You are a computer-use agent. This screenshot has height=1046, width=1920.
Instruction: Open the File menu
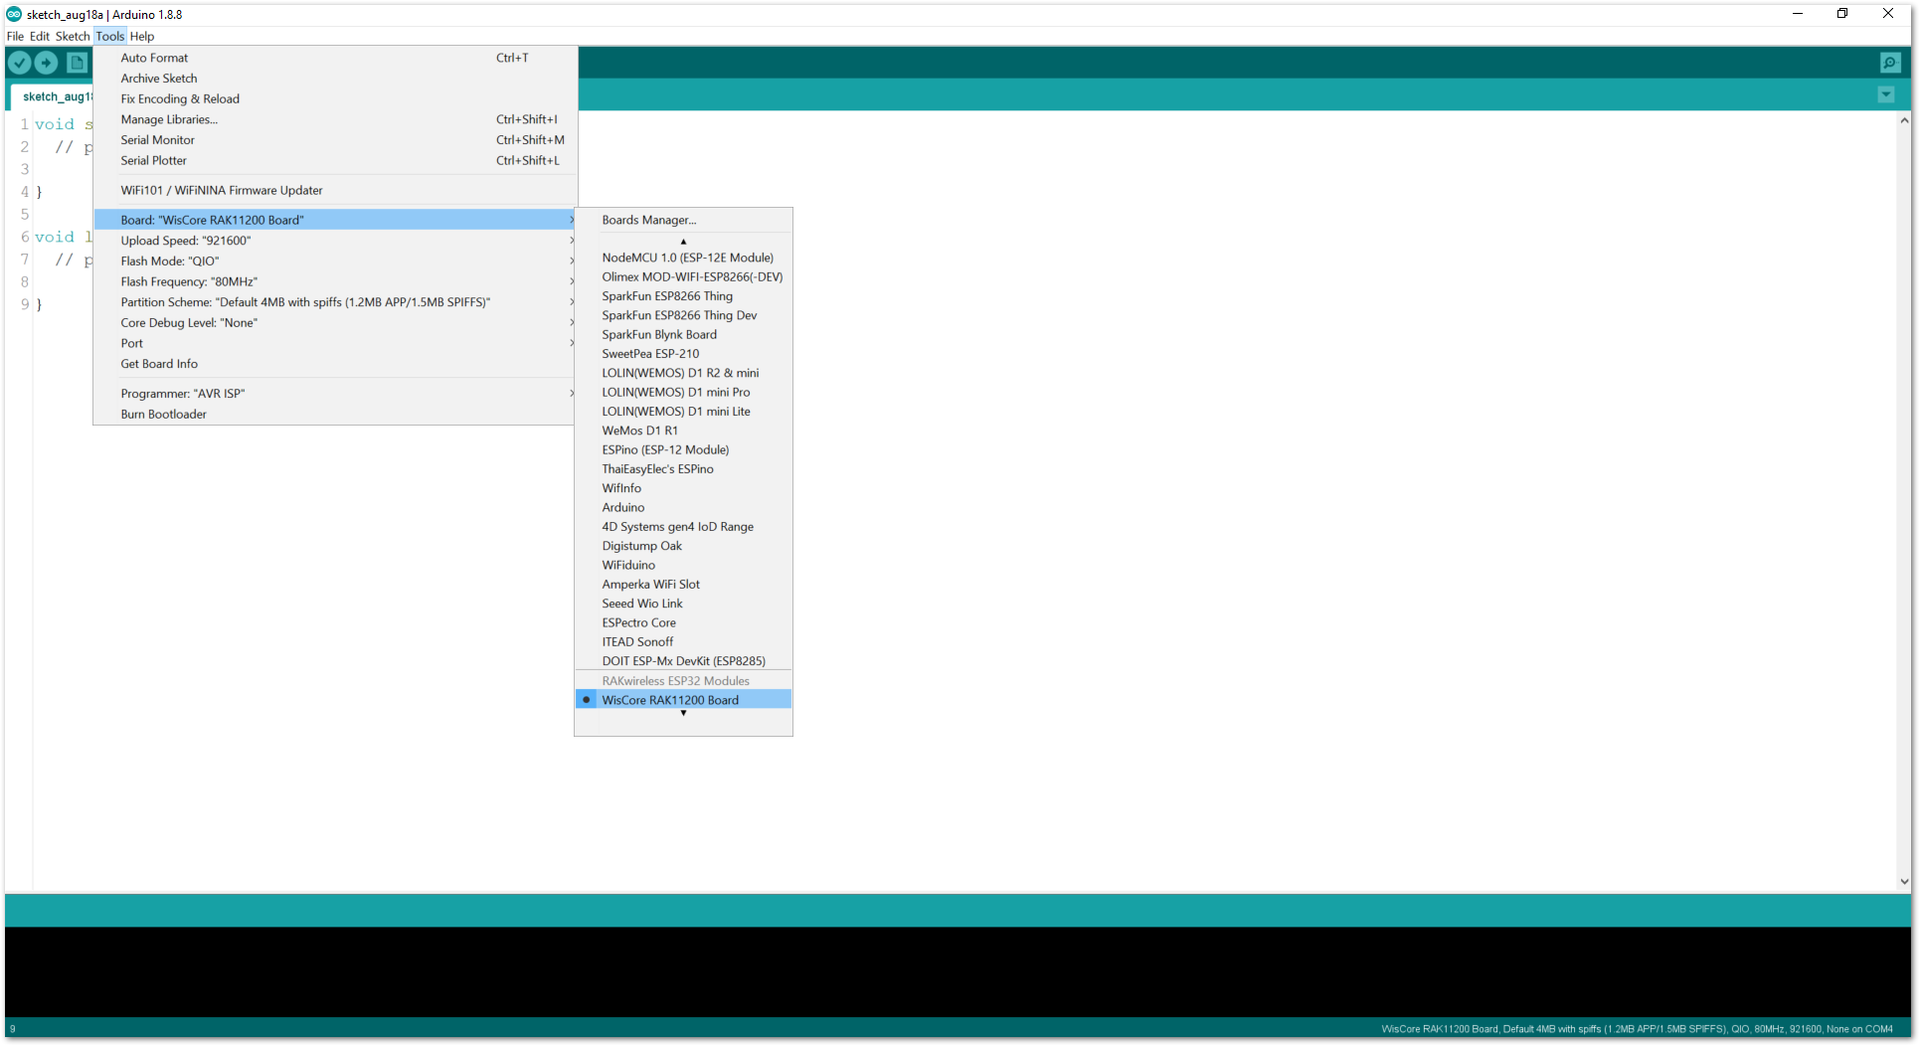(x=15, y=36)
